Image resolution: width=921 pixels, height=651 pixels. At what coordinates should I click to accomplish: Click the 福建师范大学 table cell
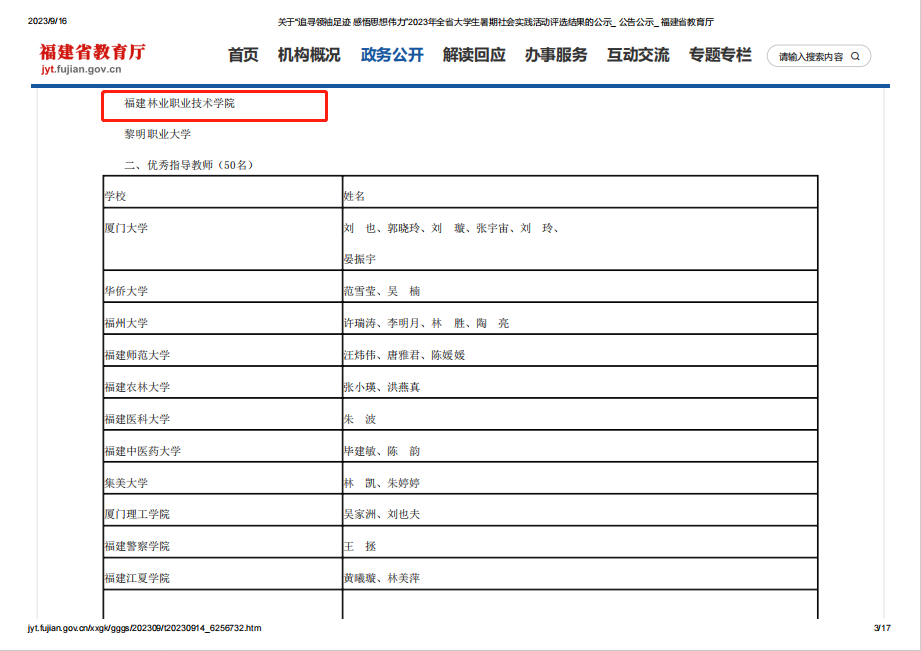(223, 350)
